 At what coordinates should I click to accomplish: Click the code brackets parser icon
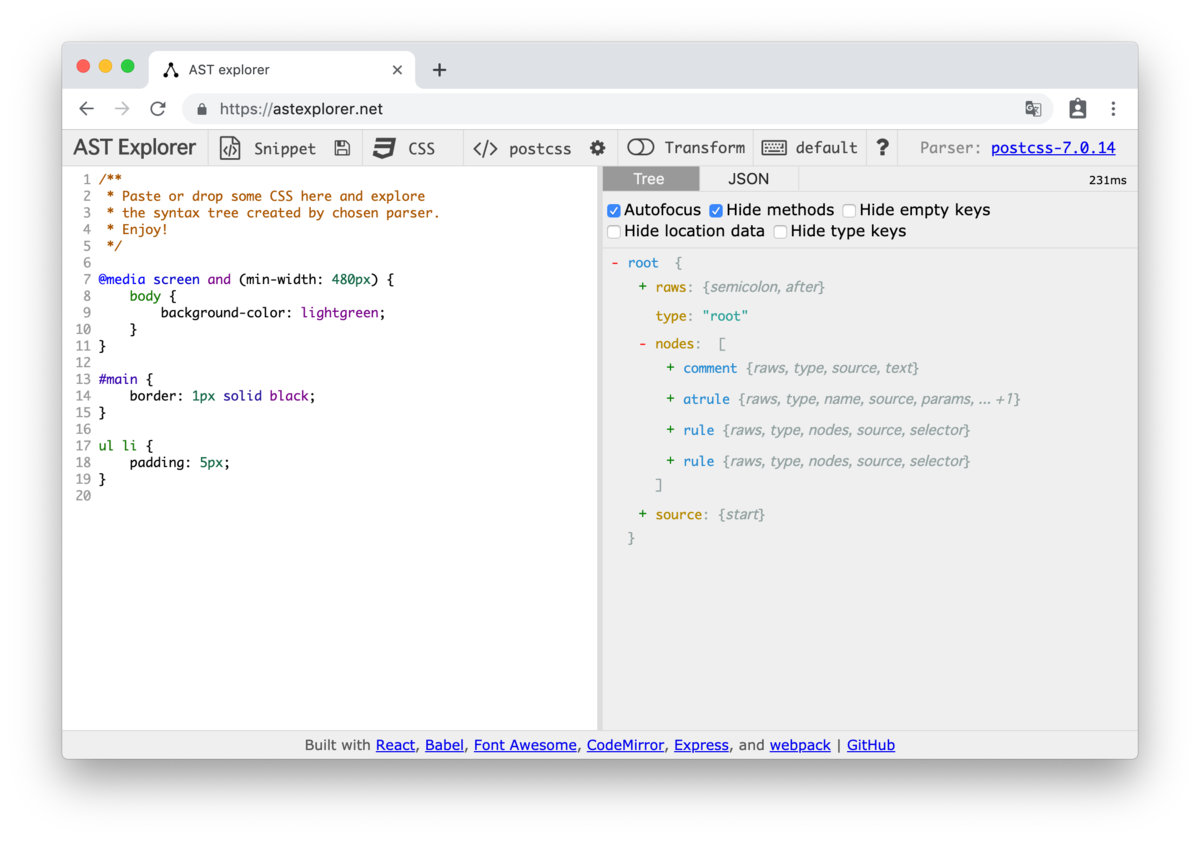(485, 148)
